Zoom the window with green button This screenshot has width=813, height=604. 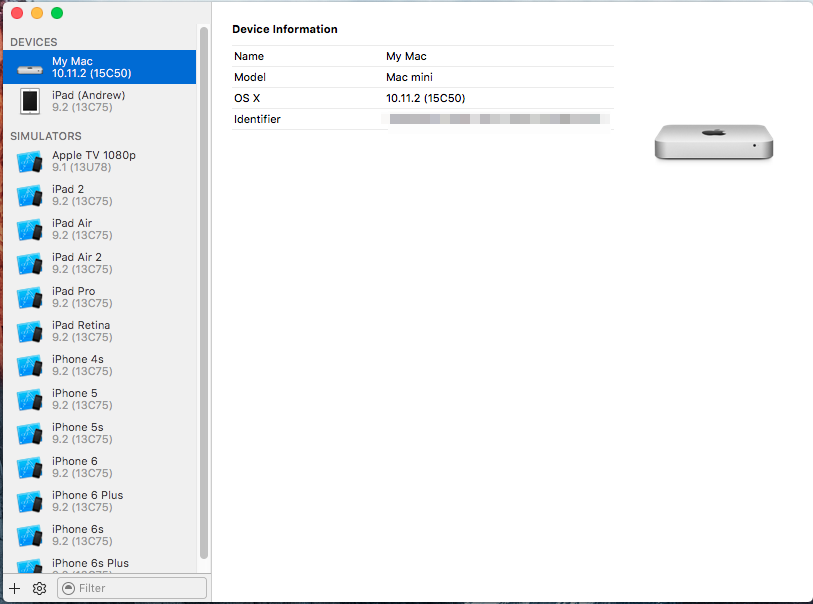(x=57, y=13)
